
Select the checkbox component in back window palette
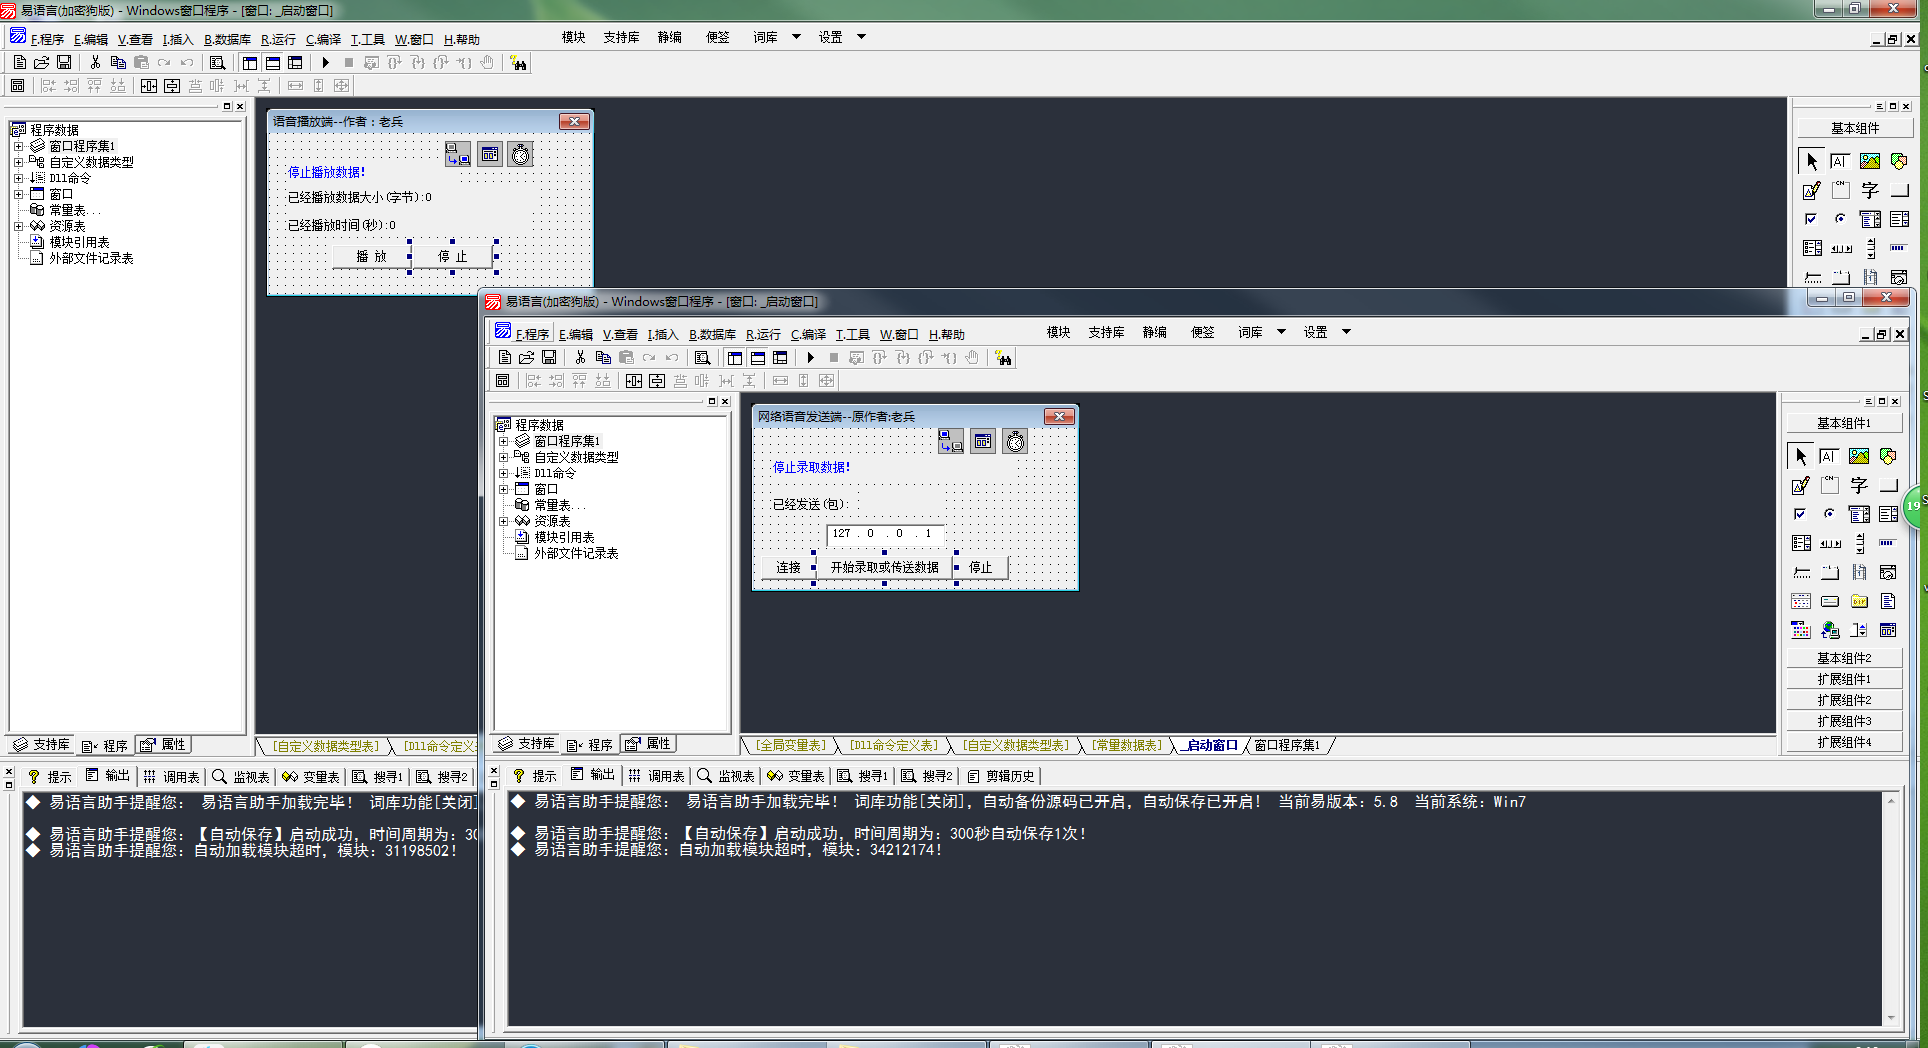1811,219
